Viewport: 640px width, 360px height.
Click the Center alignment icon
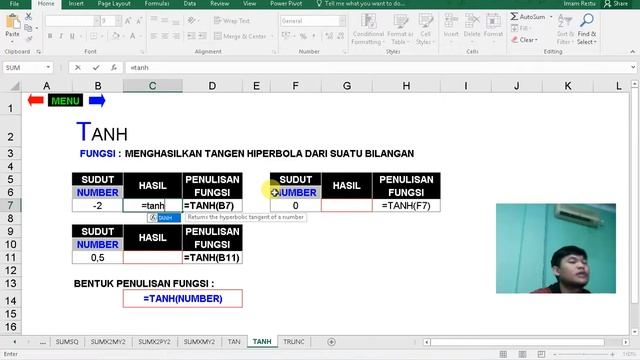pyautogui.click(x=165, y=36)
